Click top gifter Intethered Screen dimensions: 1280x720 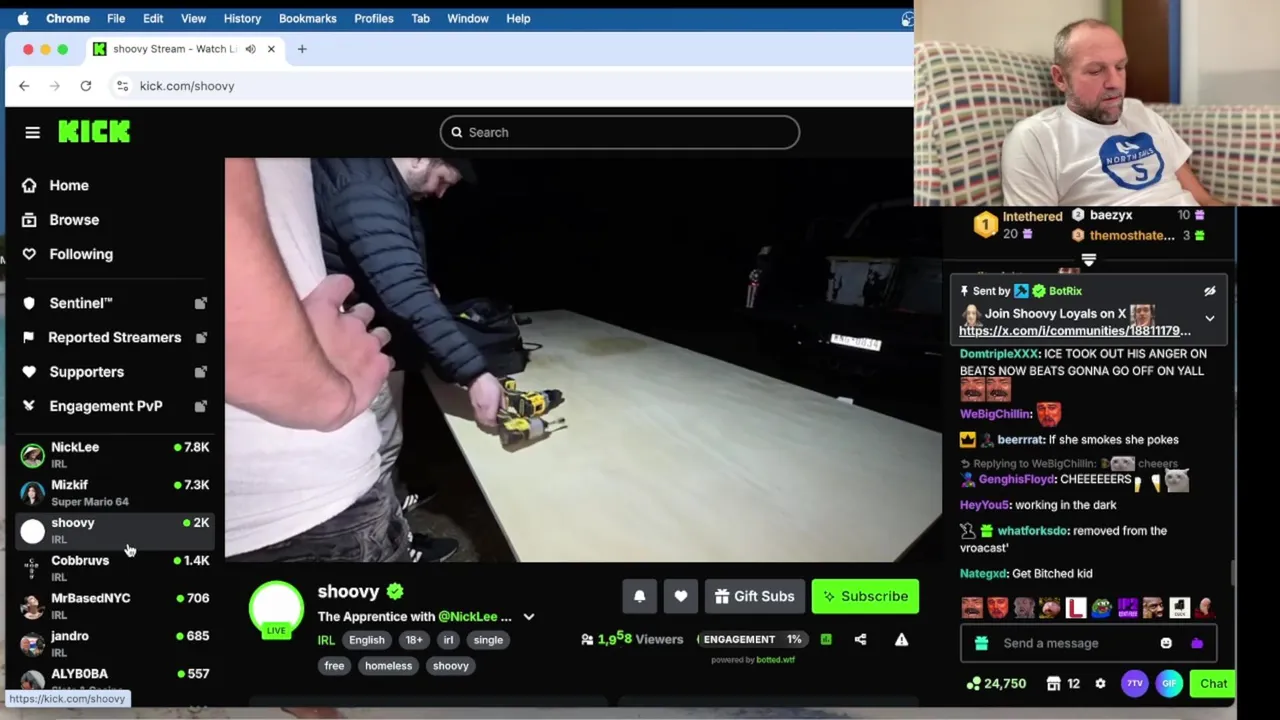pyautogui.click(x=1032, y=217)
